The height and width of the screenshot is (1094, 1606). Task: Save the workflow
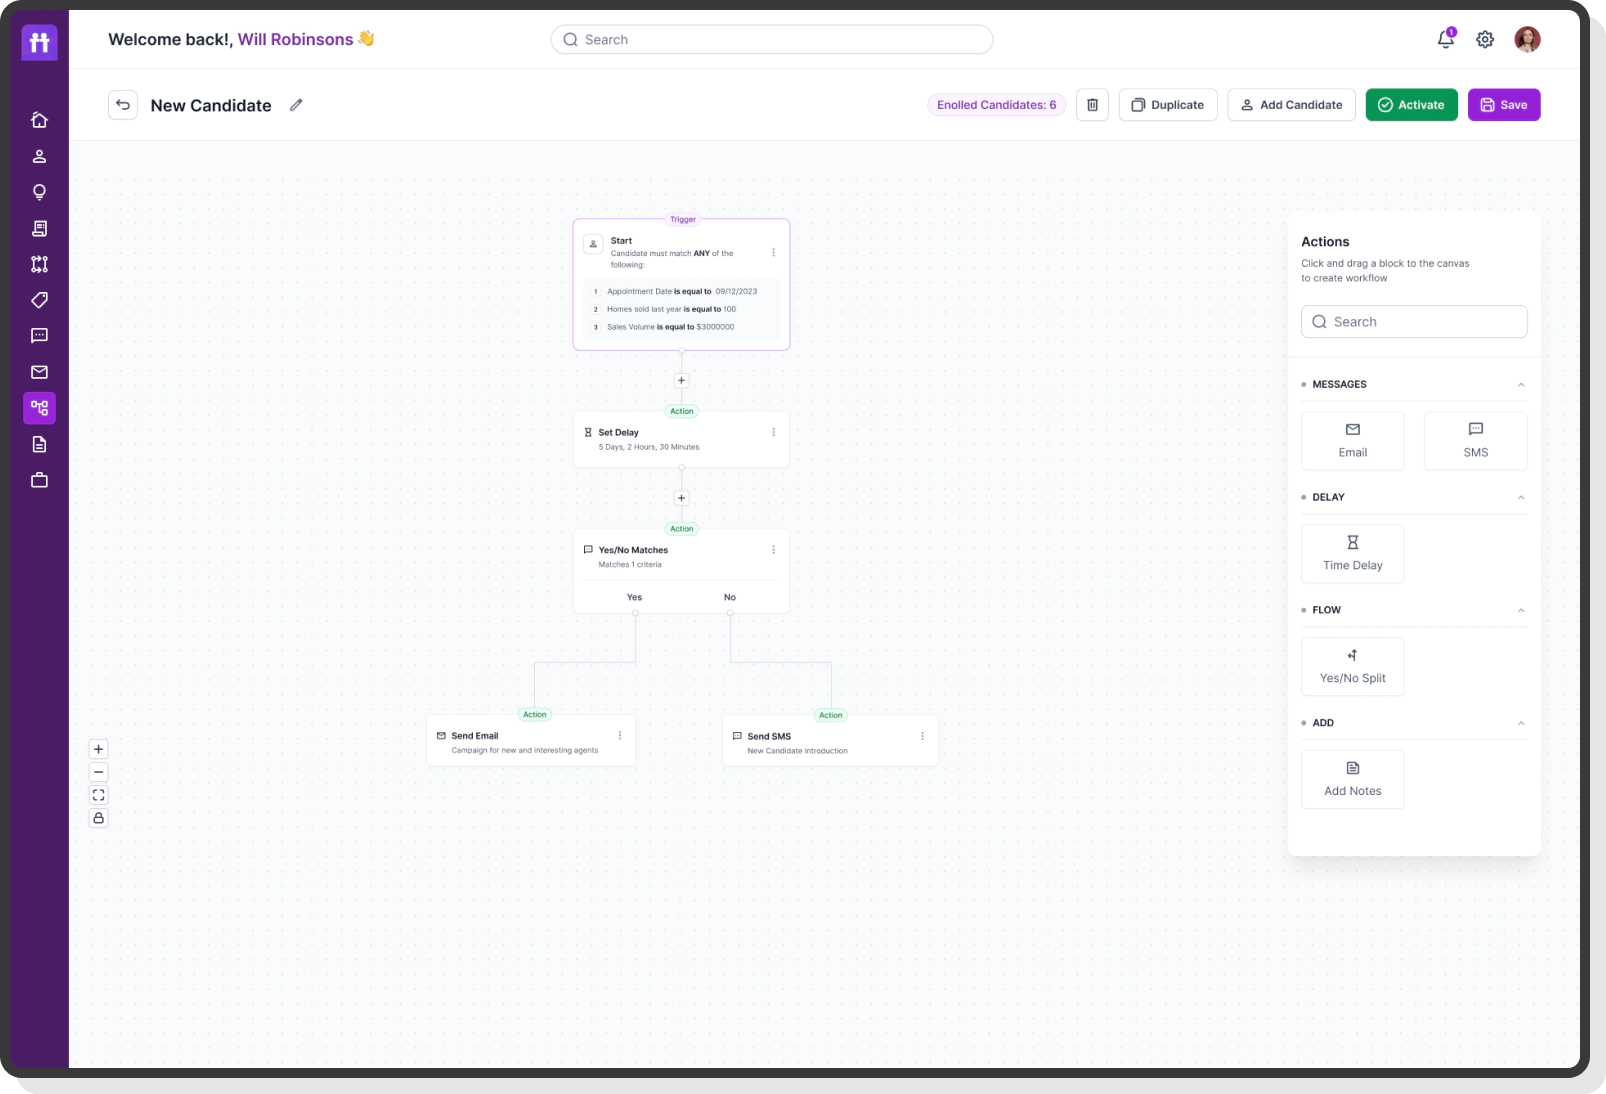(1503, 105)
